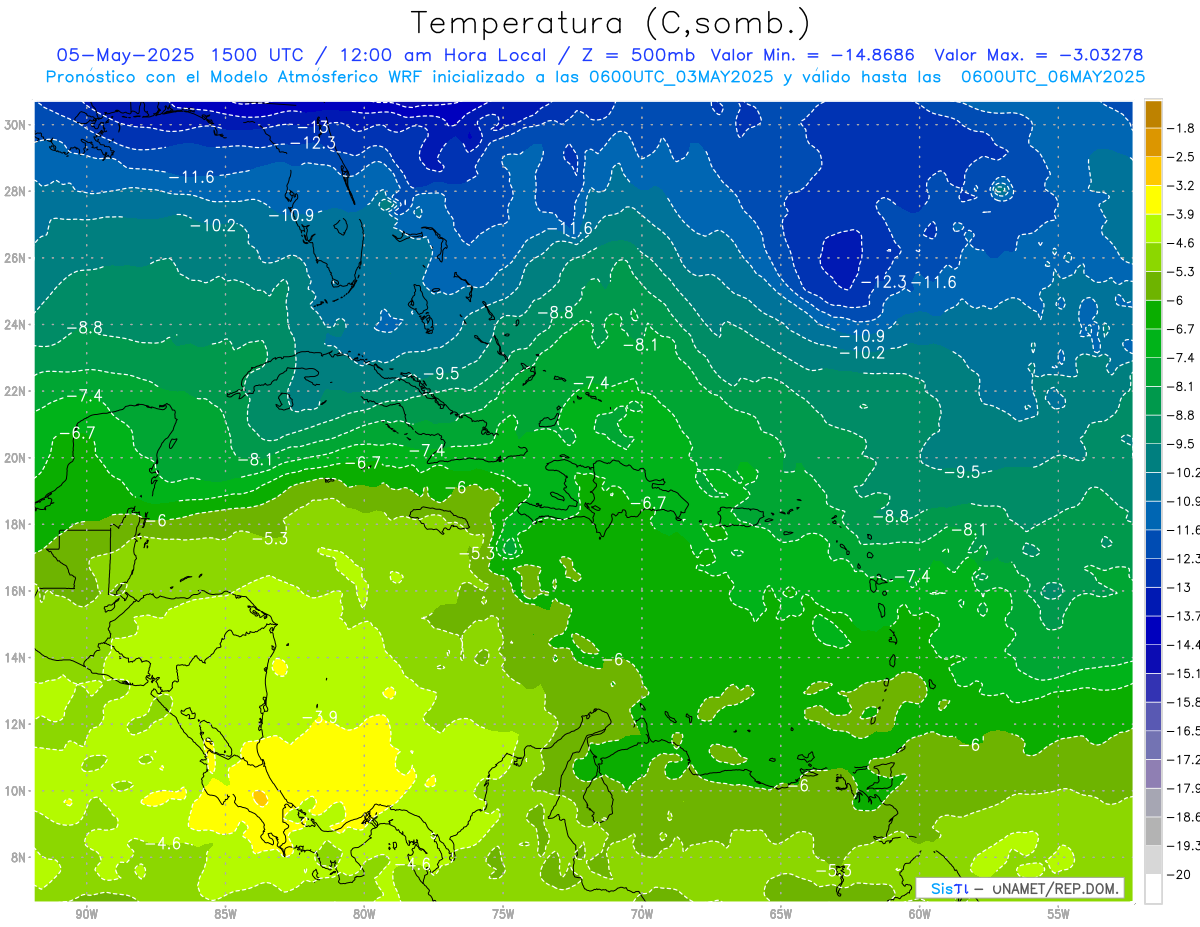Click the '-13.7' value on the color legend

pos(1184,616)
